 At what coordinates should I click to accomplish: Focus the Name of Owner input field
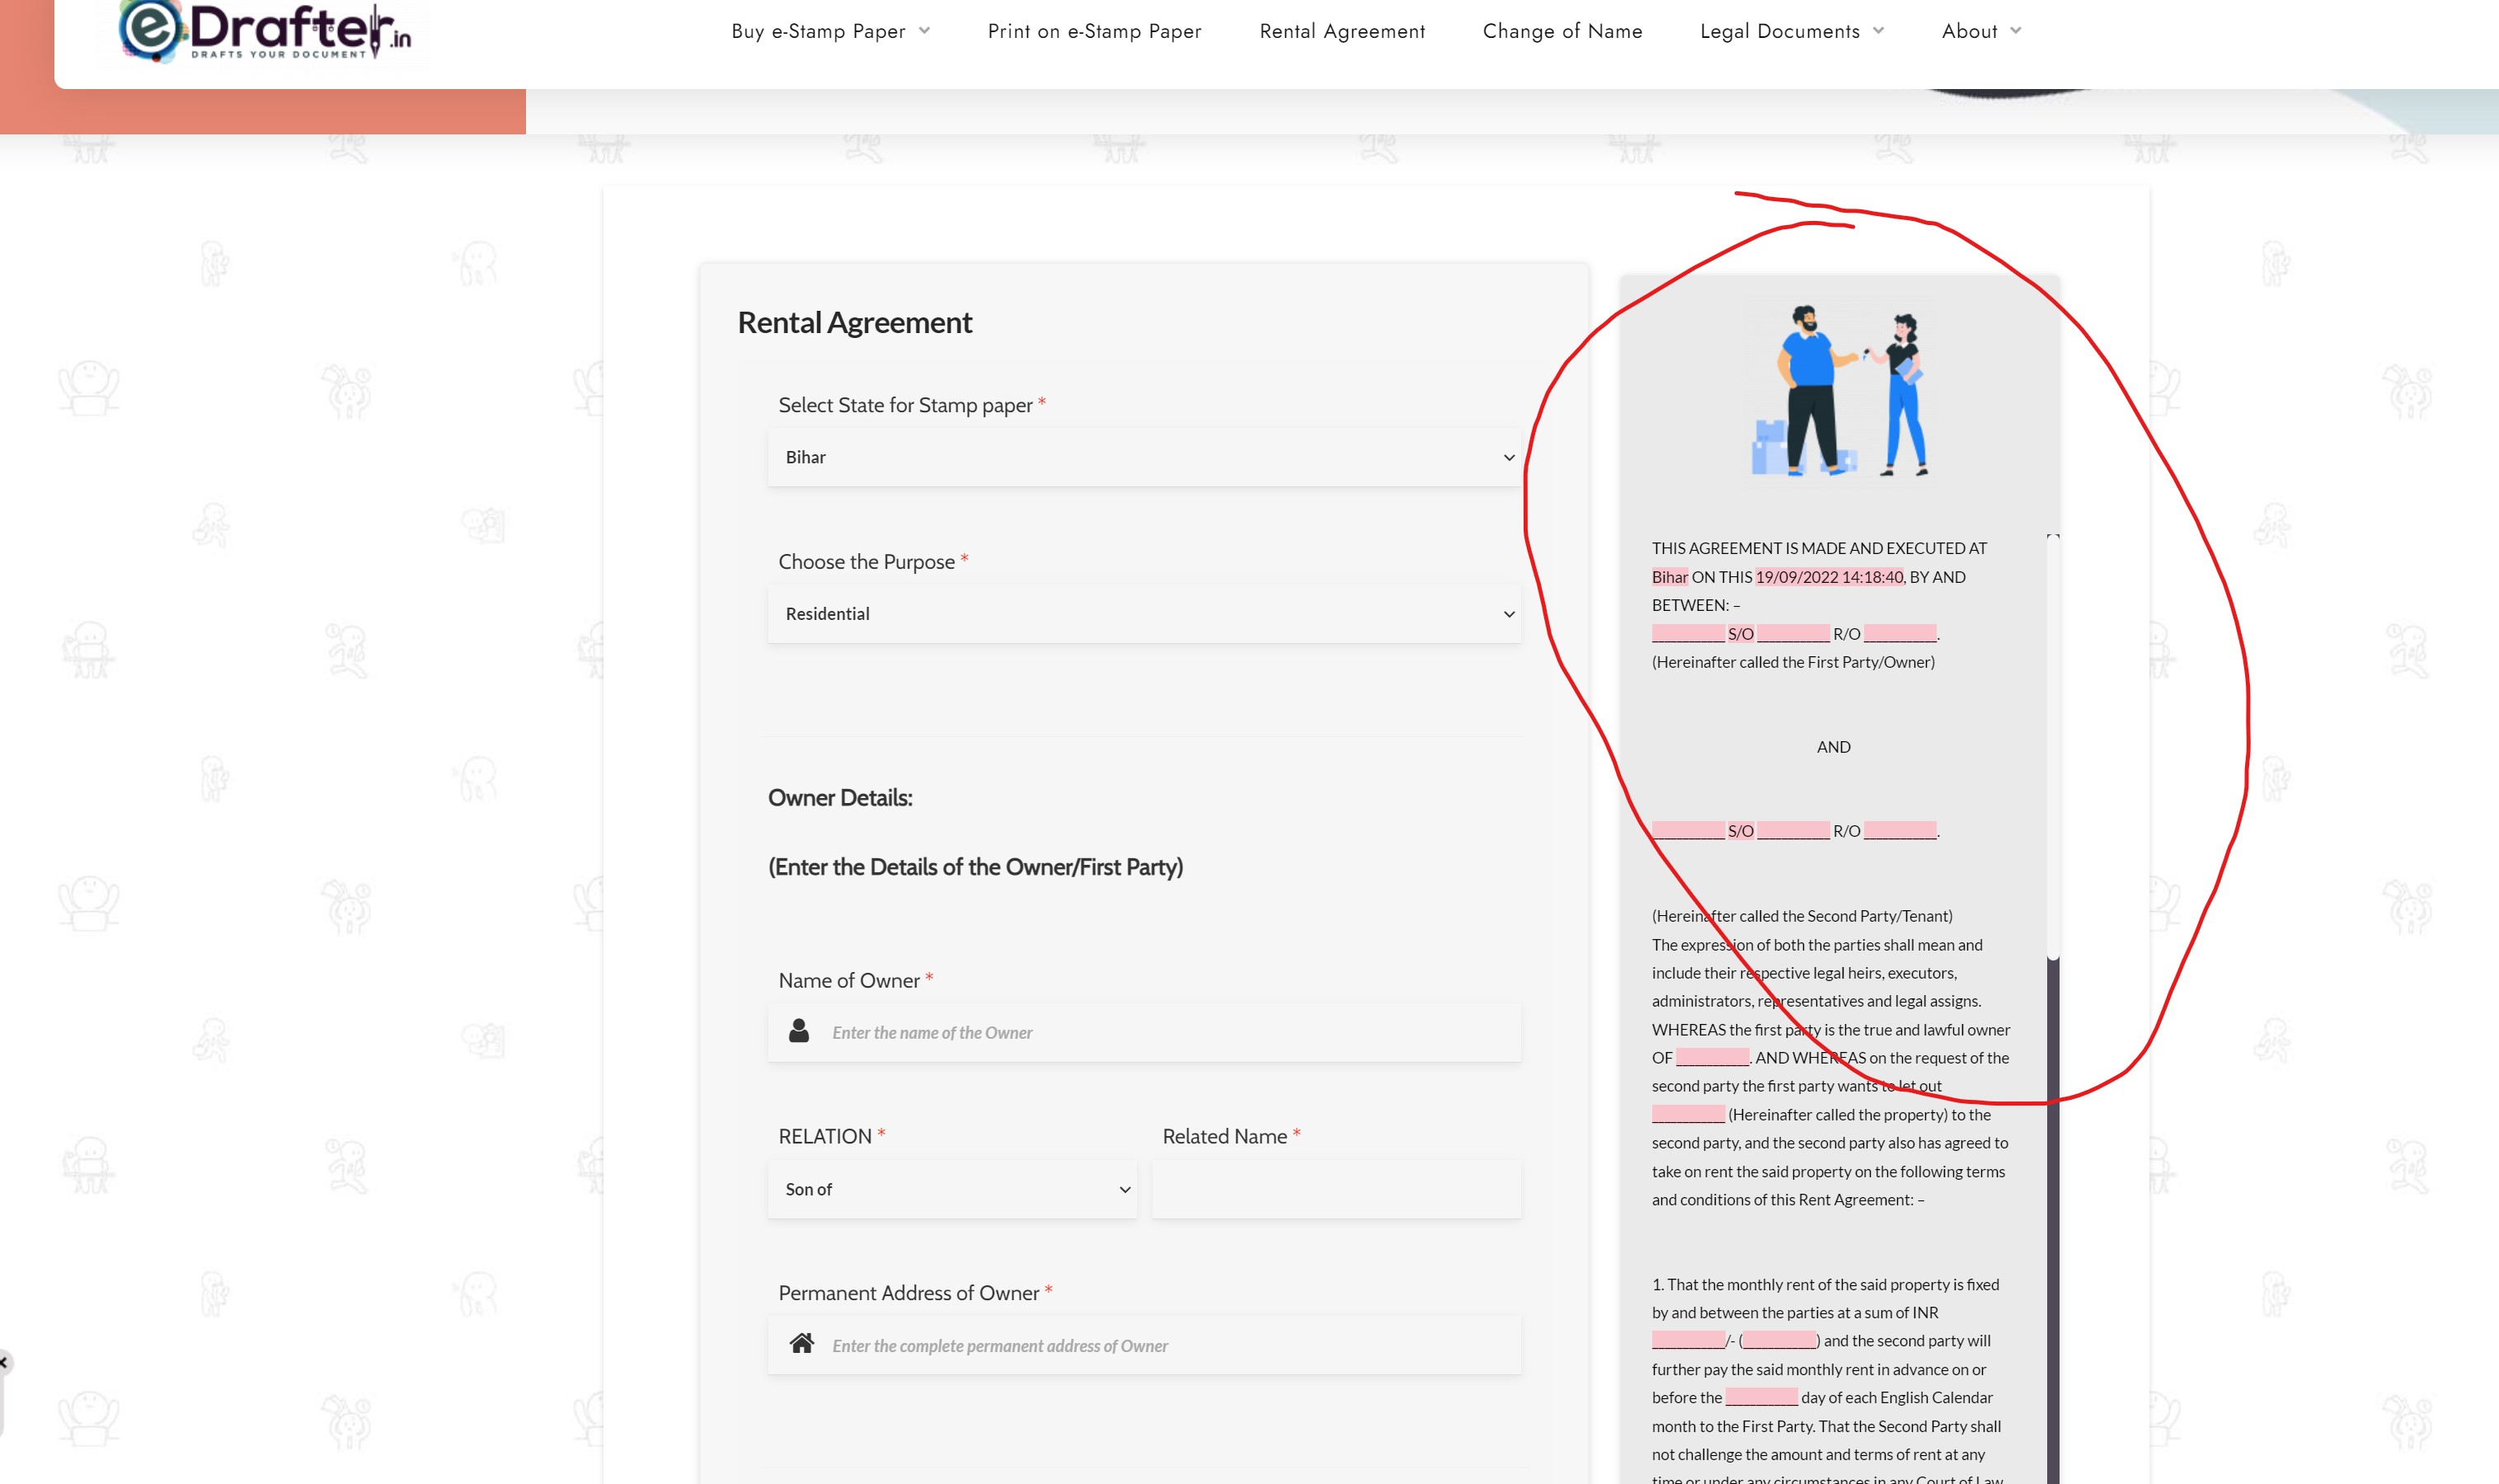1170,1033
